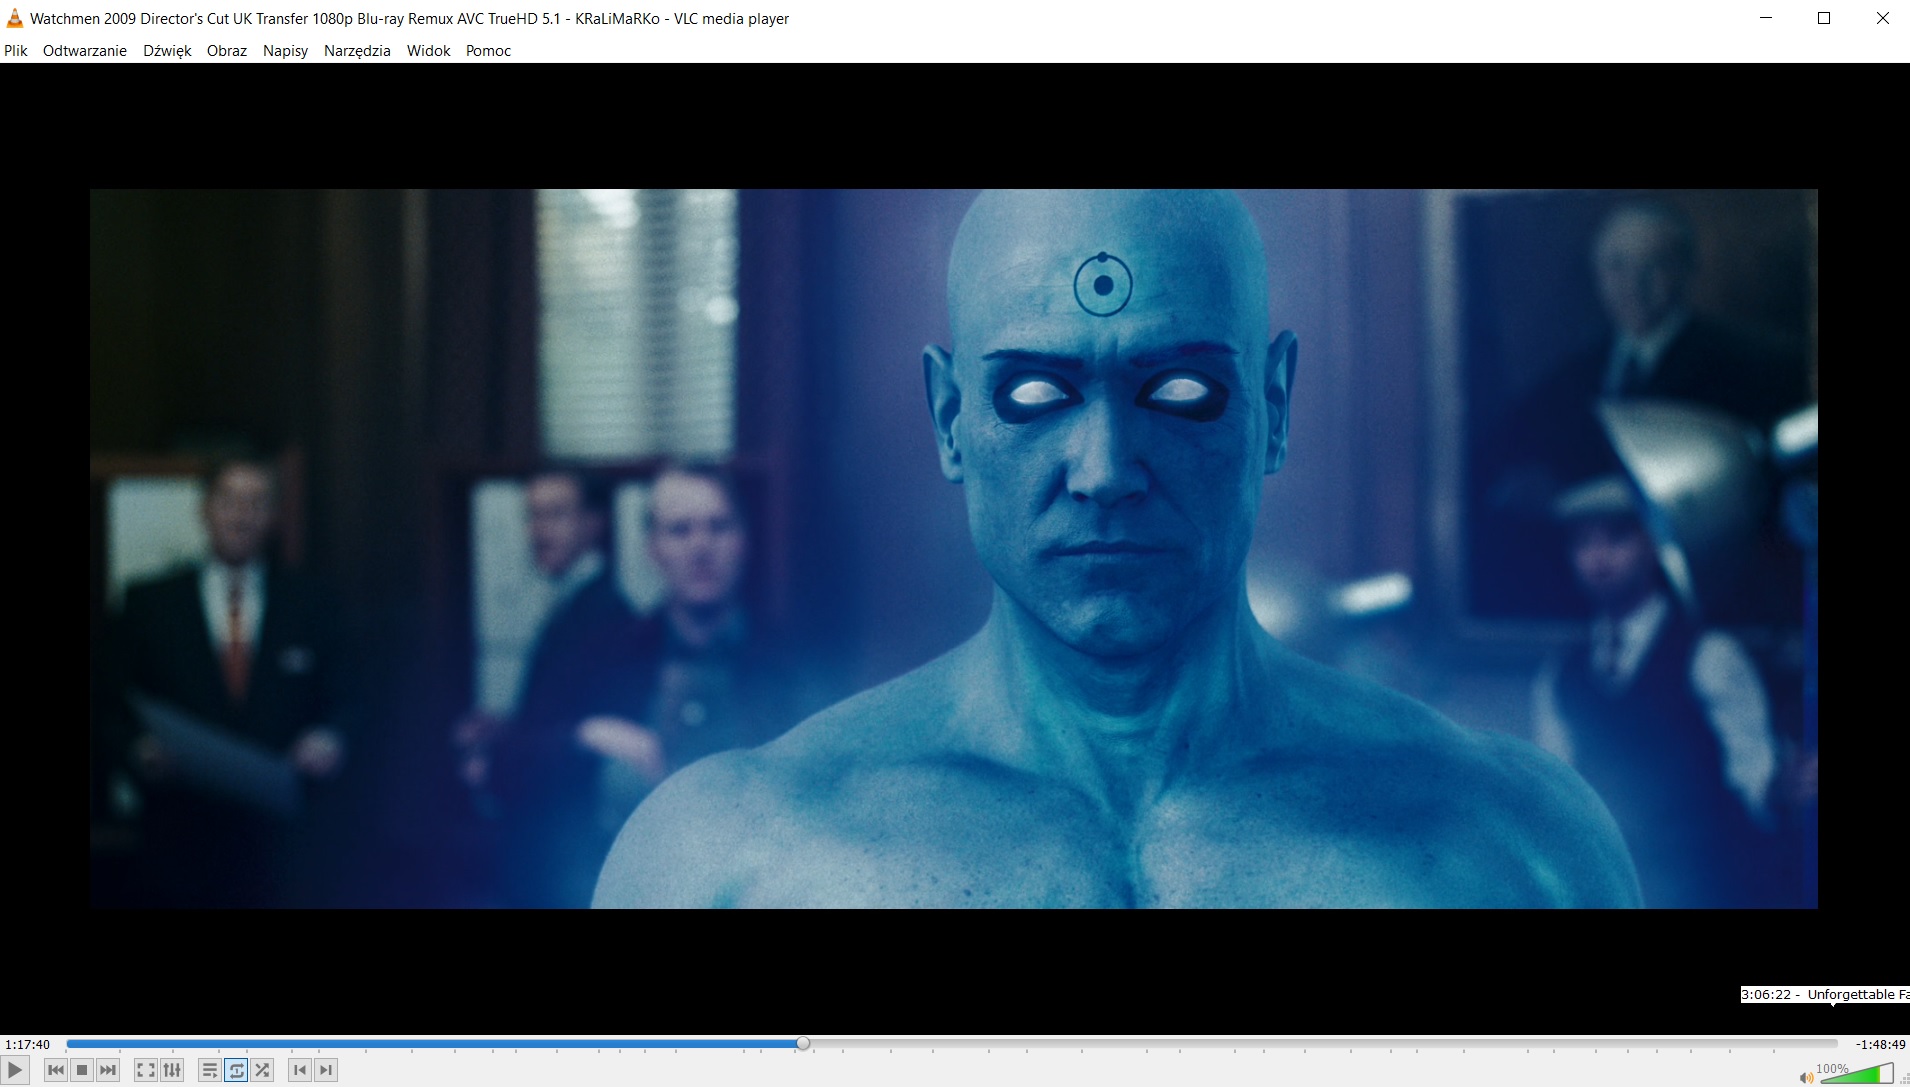
Task: Skip to next media in playlist
Action: point(108,1070)
